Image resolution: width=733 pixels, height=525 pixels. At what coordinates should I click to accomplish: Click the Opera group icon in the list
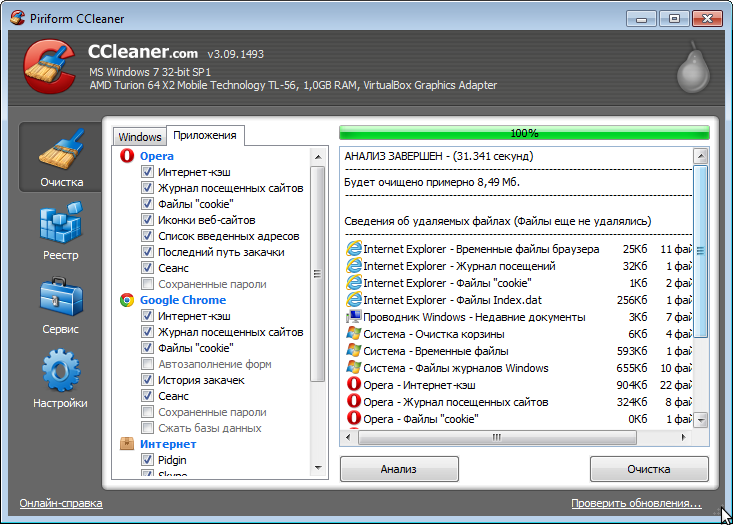(x=127, y=156)
